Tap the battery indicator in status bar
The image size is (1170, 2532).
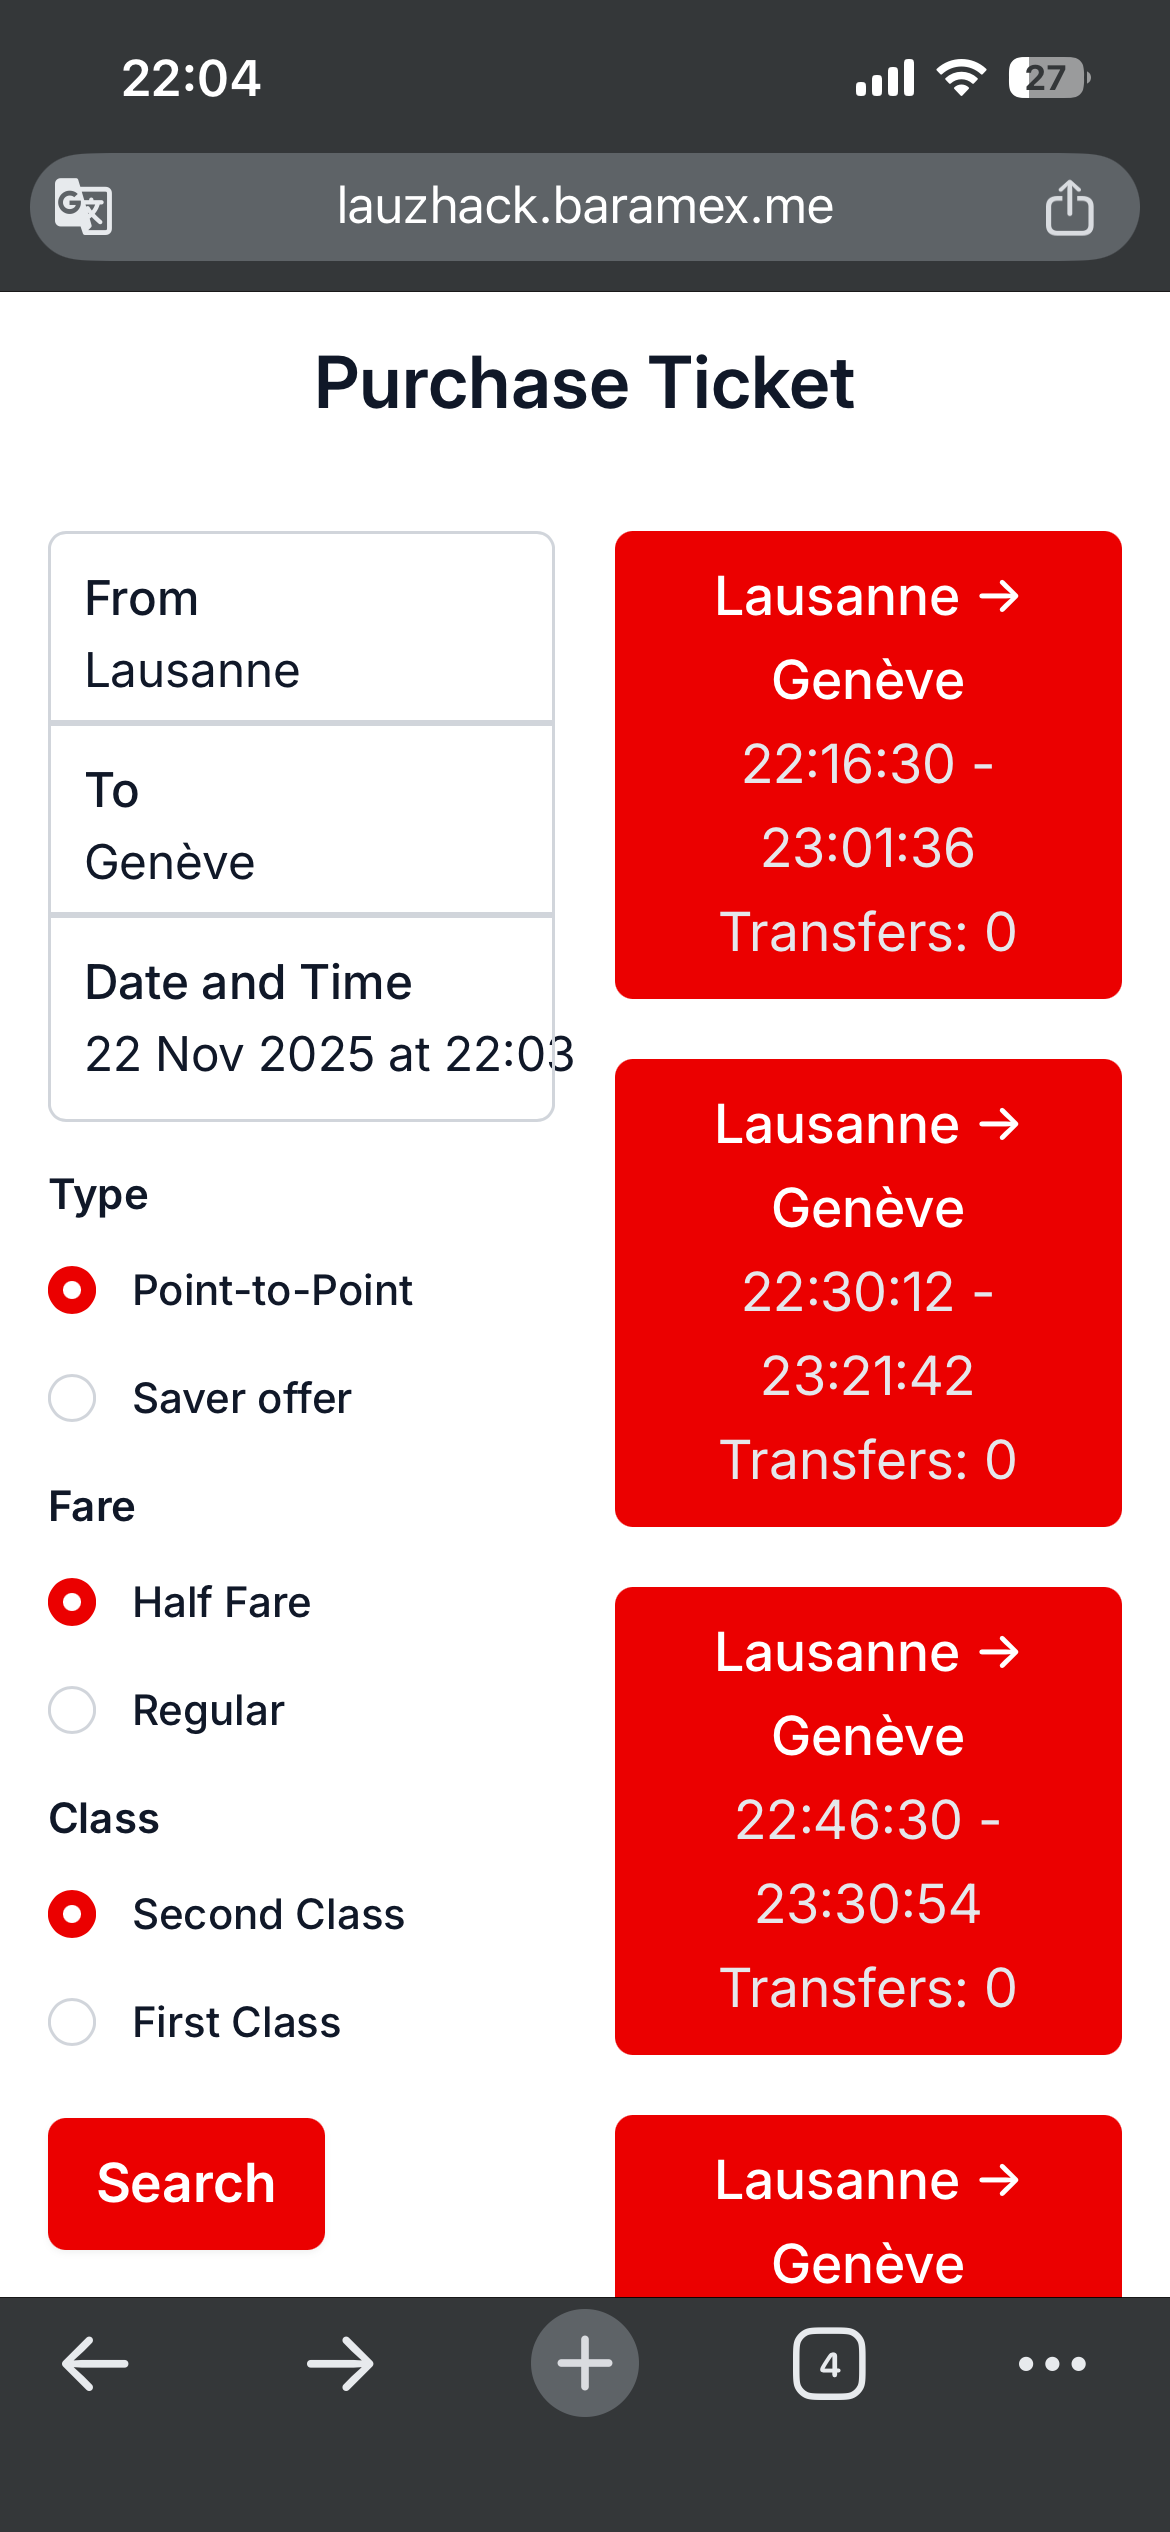point(1049,77)
